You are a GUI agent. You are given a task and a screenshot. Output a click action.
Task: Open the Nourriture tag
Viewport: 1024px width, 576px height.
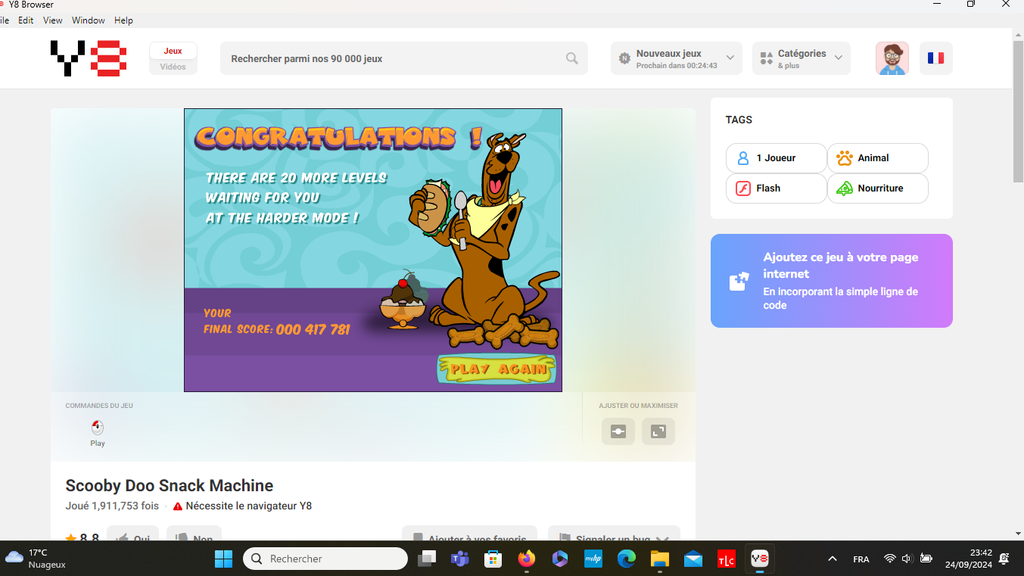[x=877, y=188]
